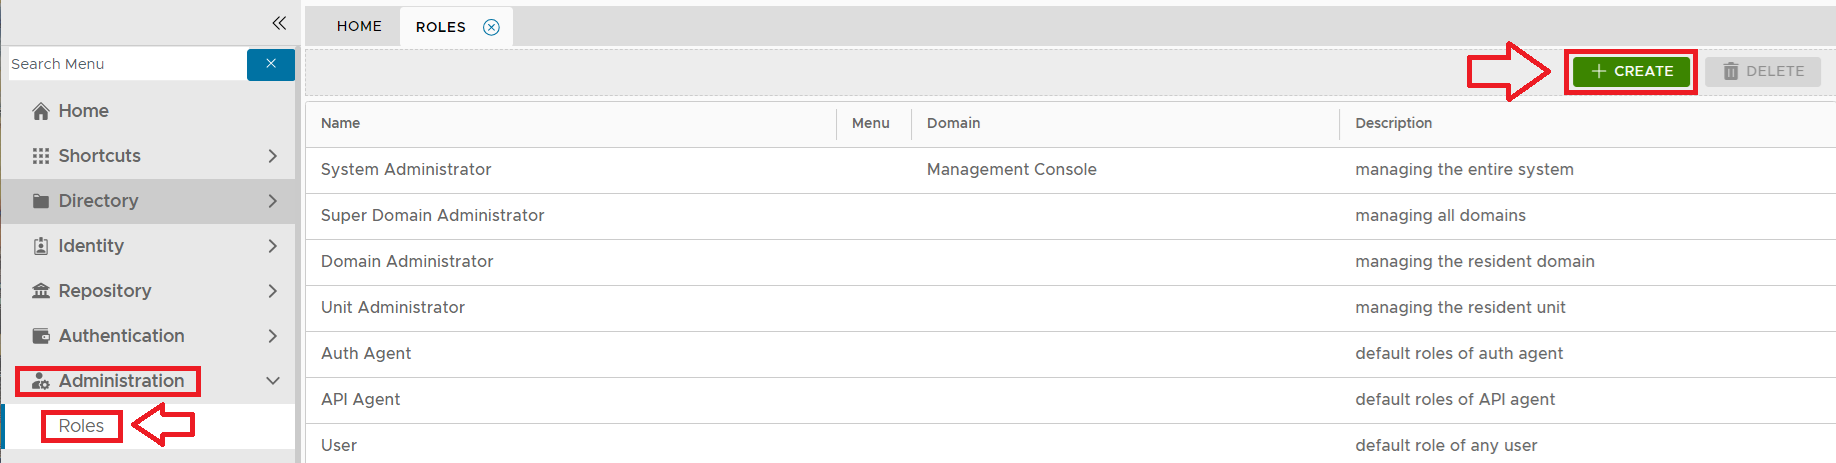
Task: Clear the Search Menu with X button
Action: 271,64
